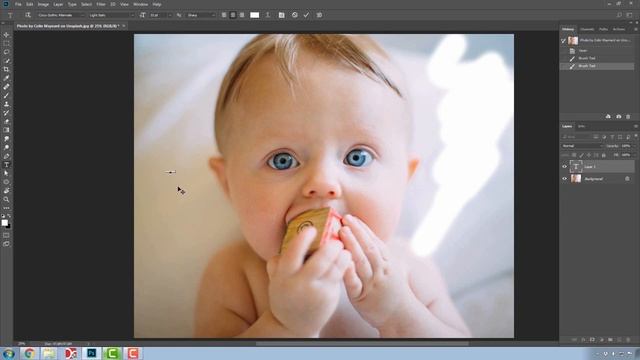
Task: Open the Window menu
Action: [140, 4]
